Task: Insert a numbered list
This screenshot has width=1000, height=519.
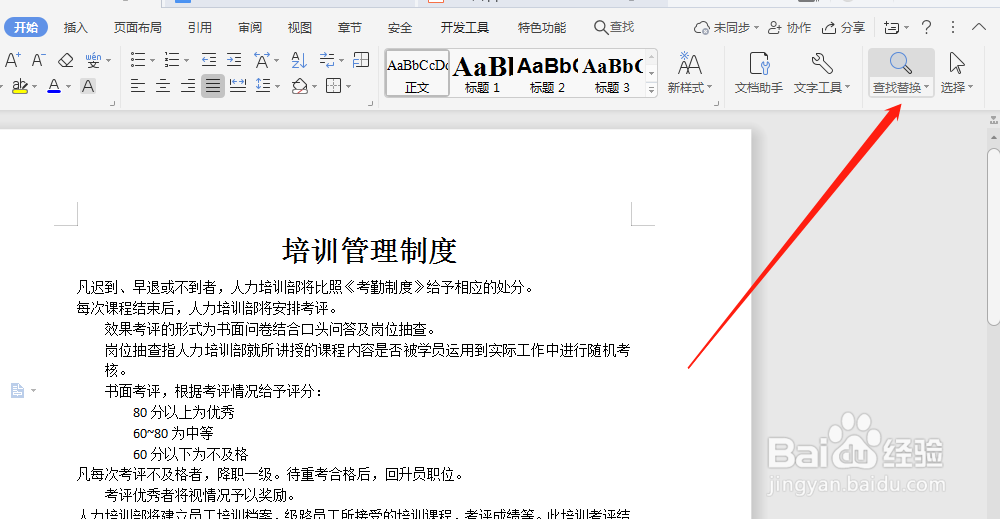Action: [x=172, y=61]
